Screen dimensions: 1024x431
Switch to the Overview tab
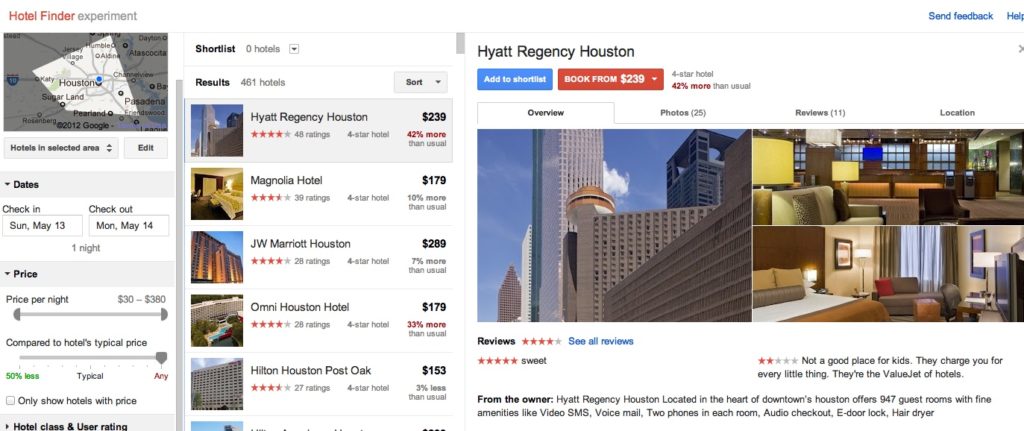tap(545, 113)
